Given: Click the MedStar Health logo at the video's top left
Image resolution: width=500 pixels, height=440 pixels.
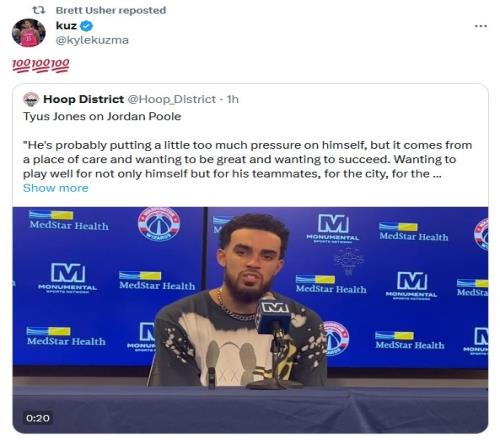Looking at the screenshot, I should click(69, 221).
